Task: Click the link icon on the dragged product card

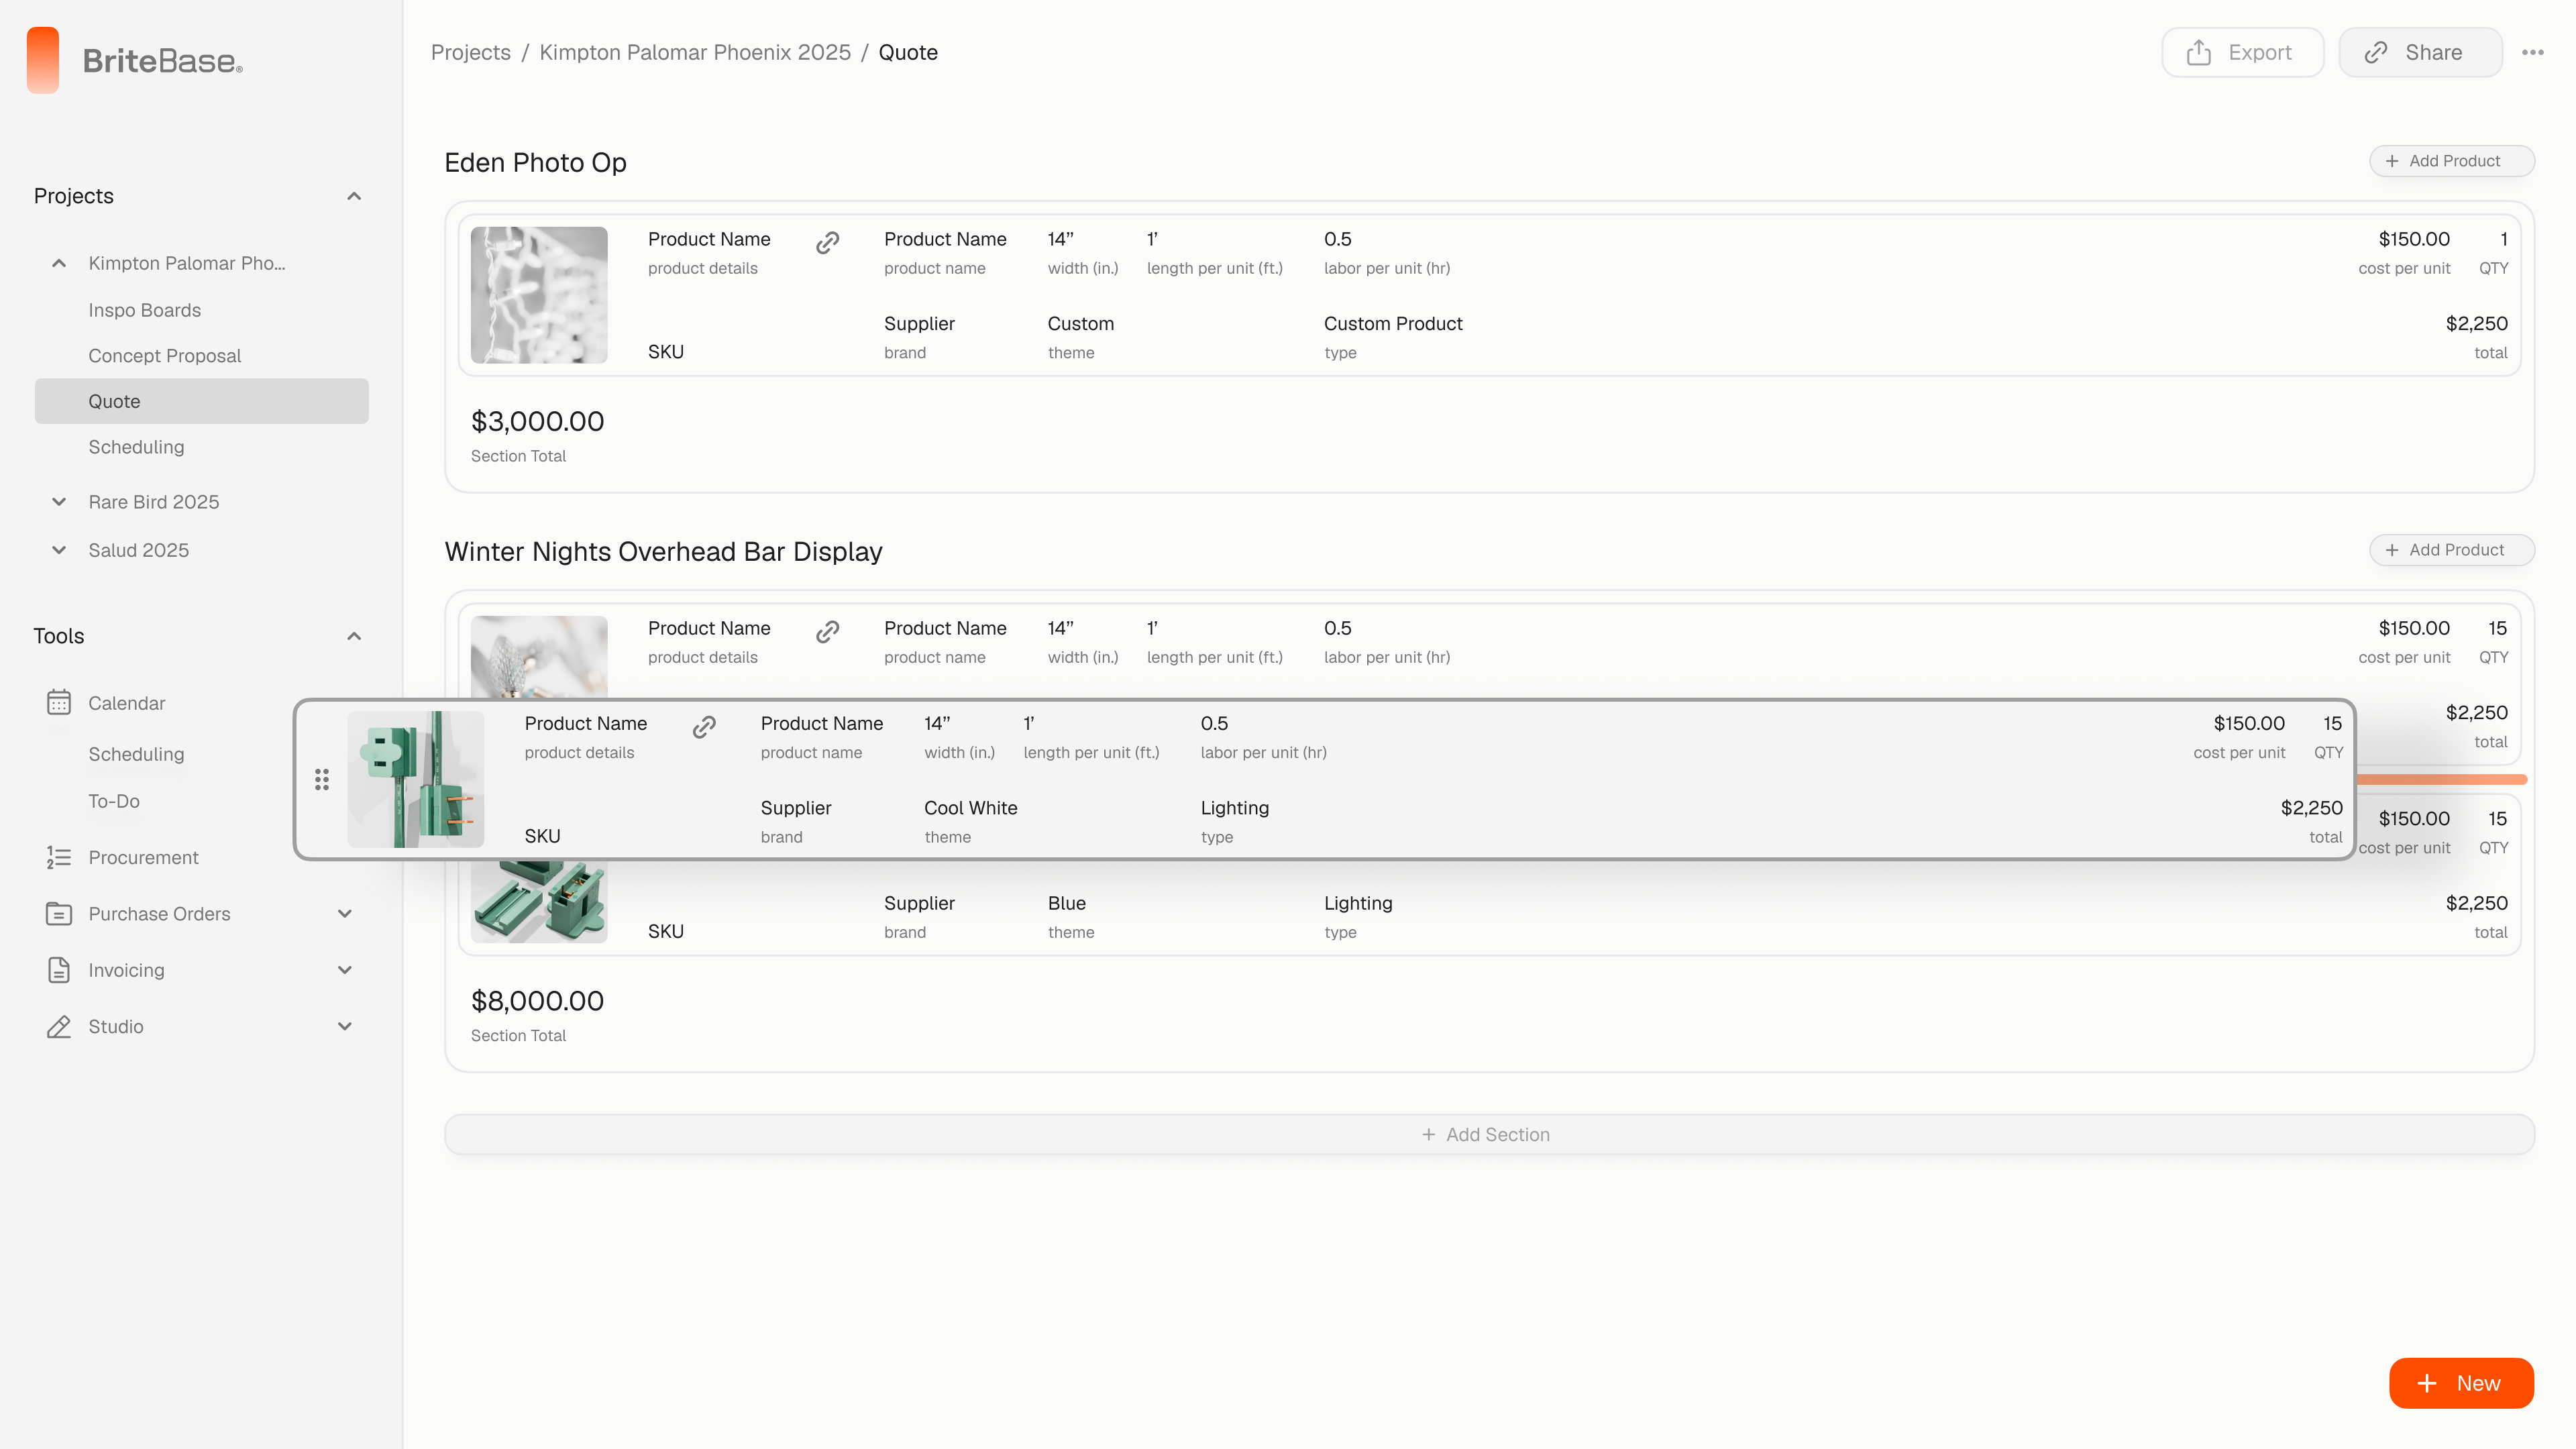Action: (704, 727)
